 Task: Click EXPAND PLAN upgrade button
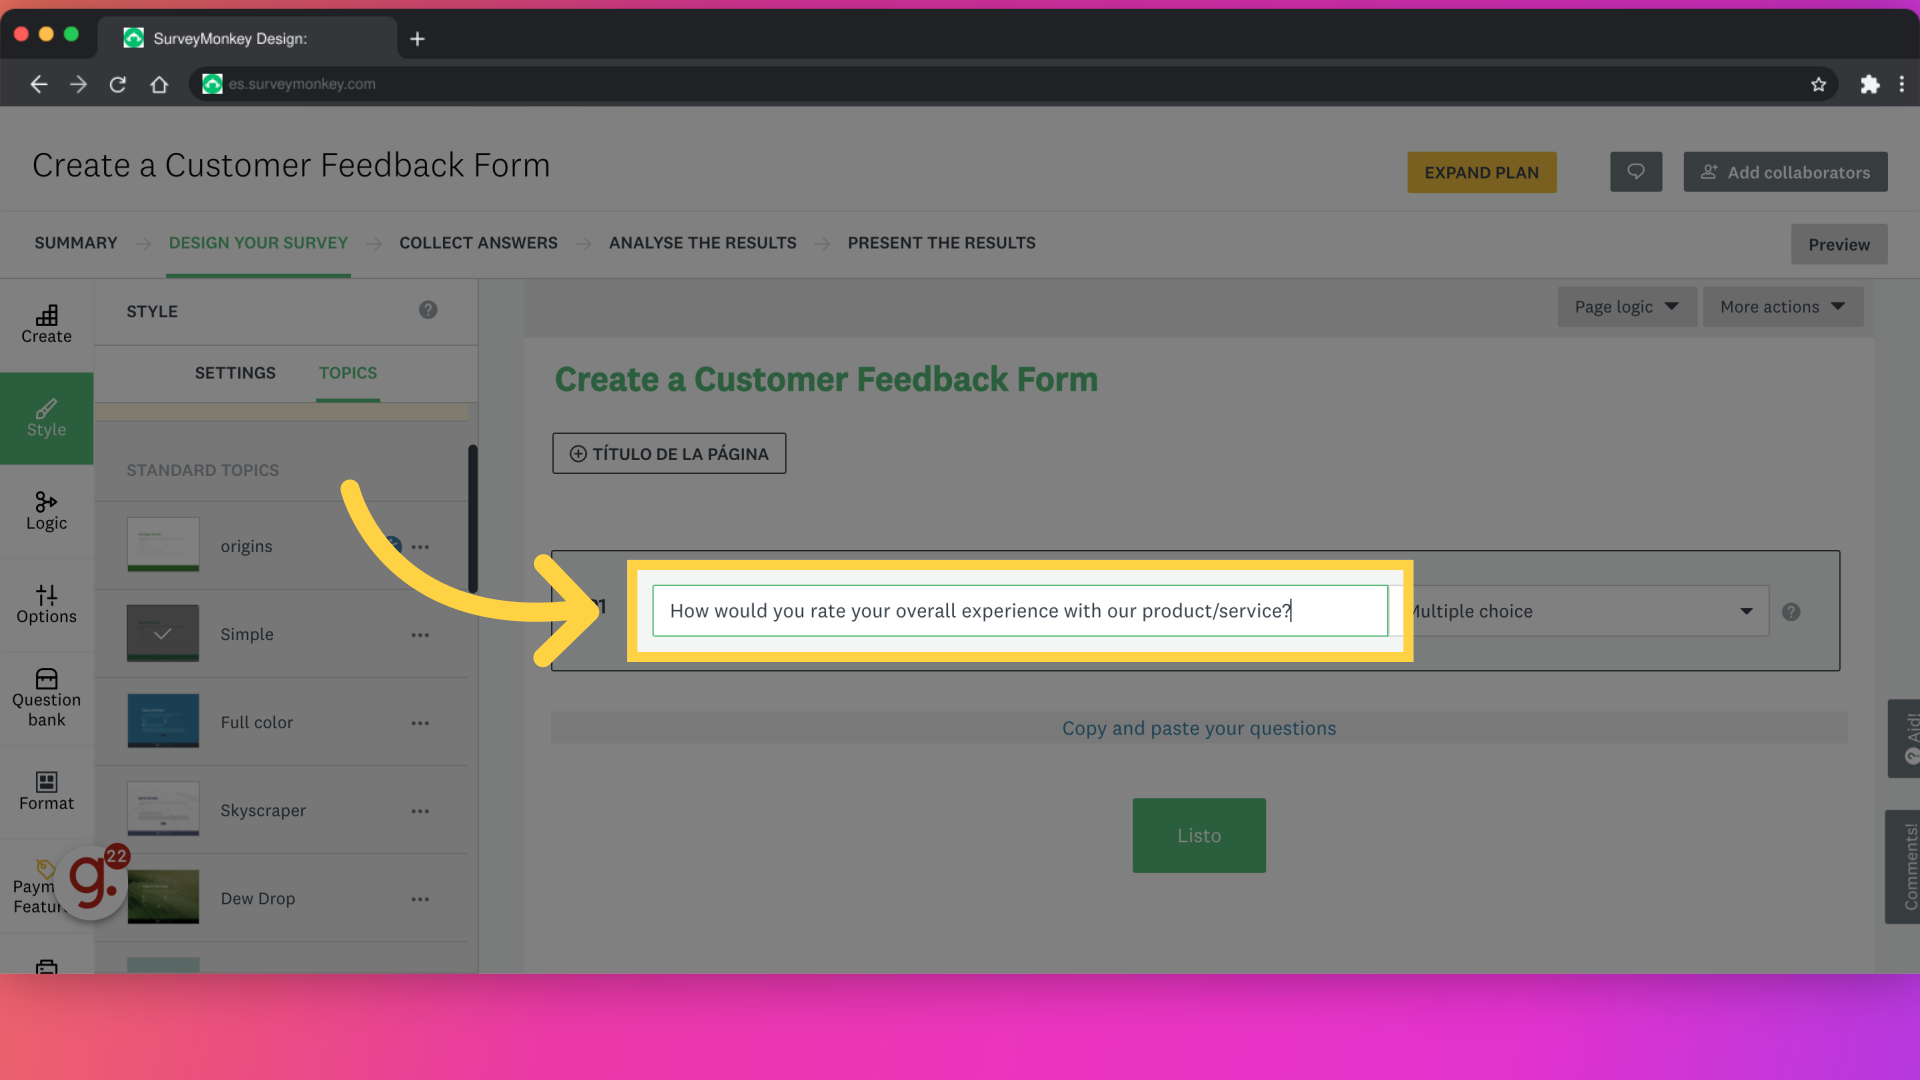pos(1481,171)
